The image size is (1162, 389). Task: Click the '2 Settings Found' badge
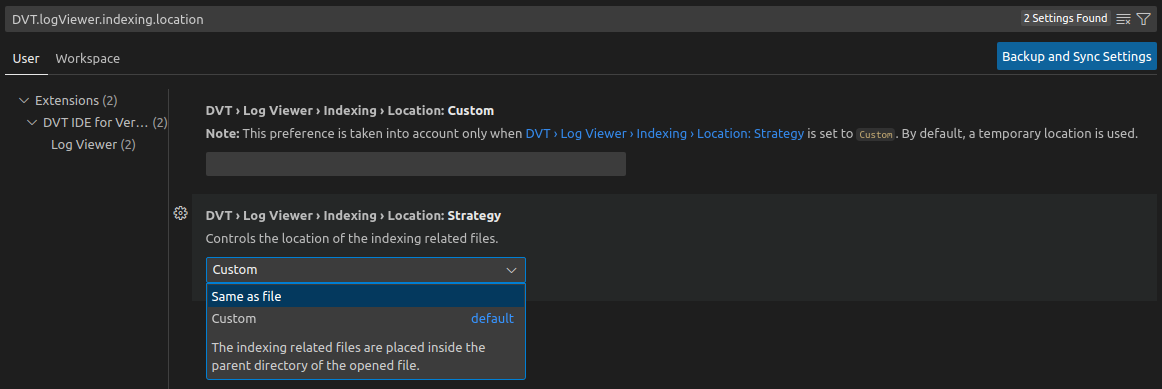(x=1066, y=19)
